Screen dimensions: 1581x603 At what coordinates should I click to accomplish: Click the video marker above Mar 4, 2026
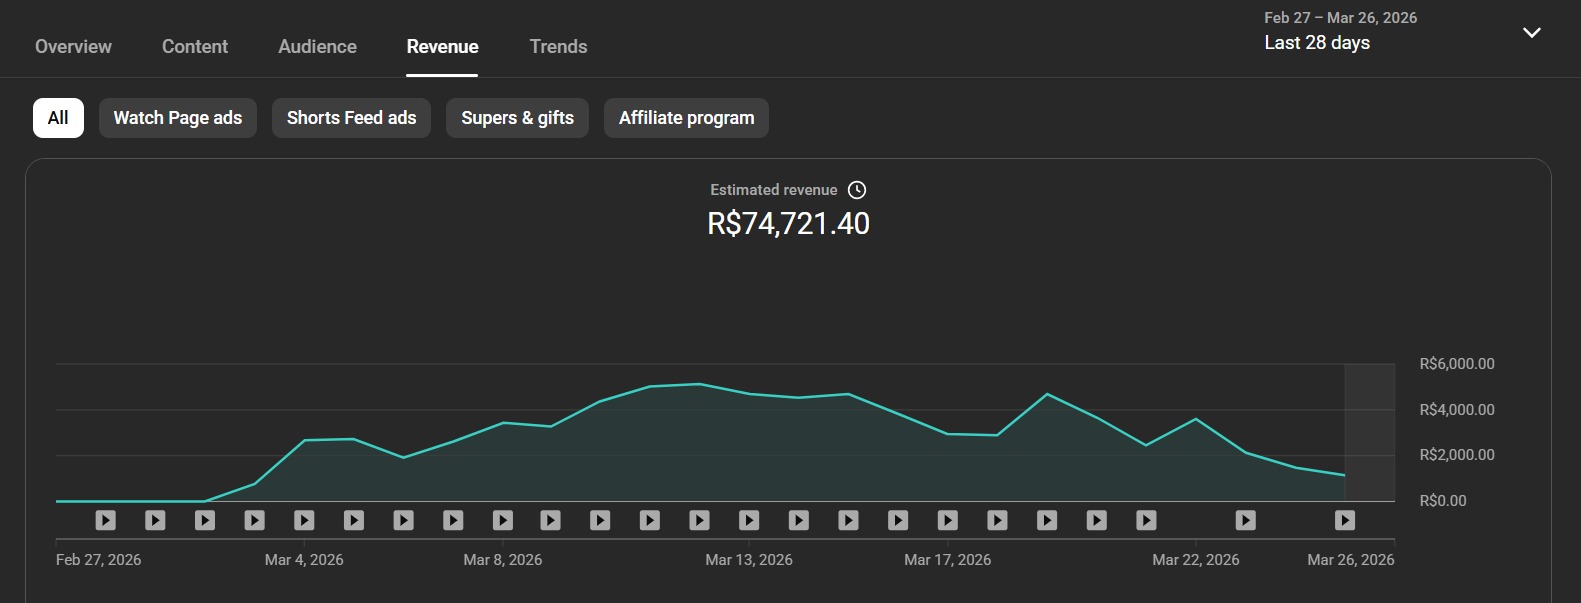coord(304,520)
